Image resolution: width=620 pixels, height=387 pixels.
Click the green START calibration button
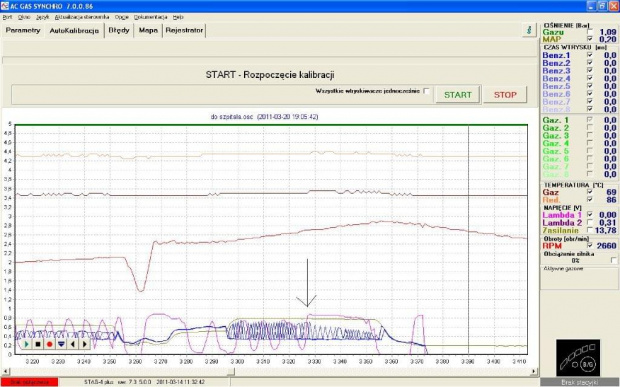[458, 95]
